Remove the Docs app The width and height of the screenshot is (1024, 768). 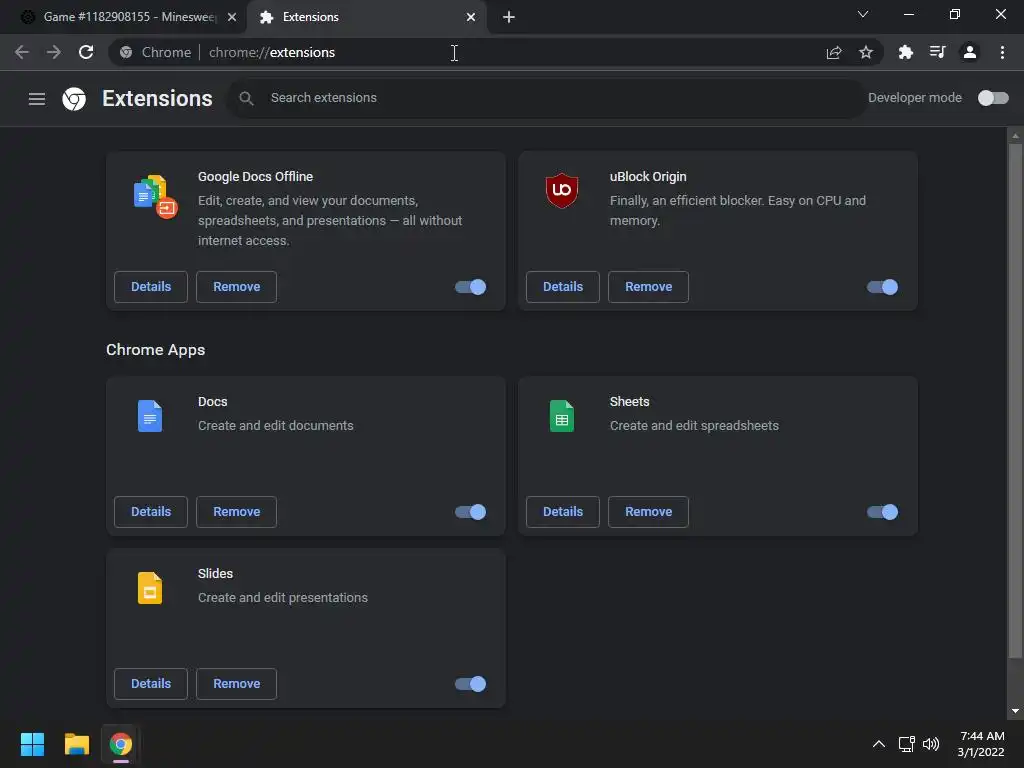point(236,512)
